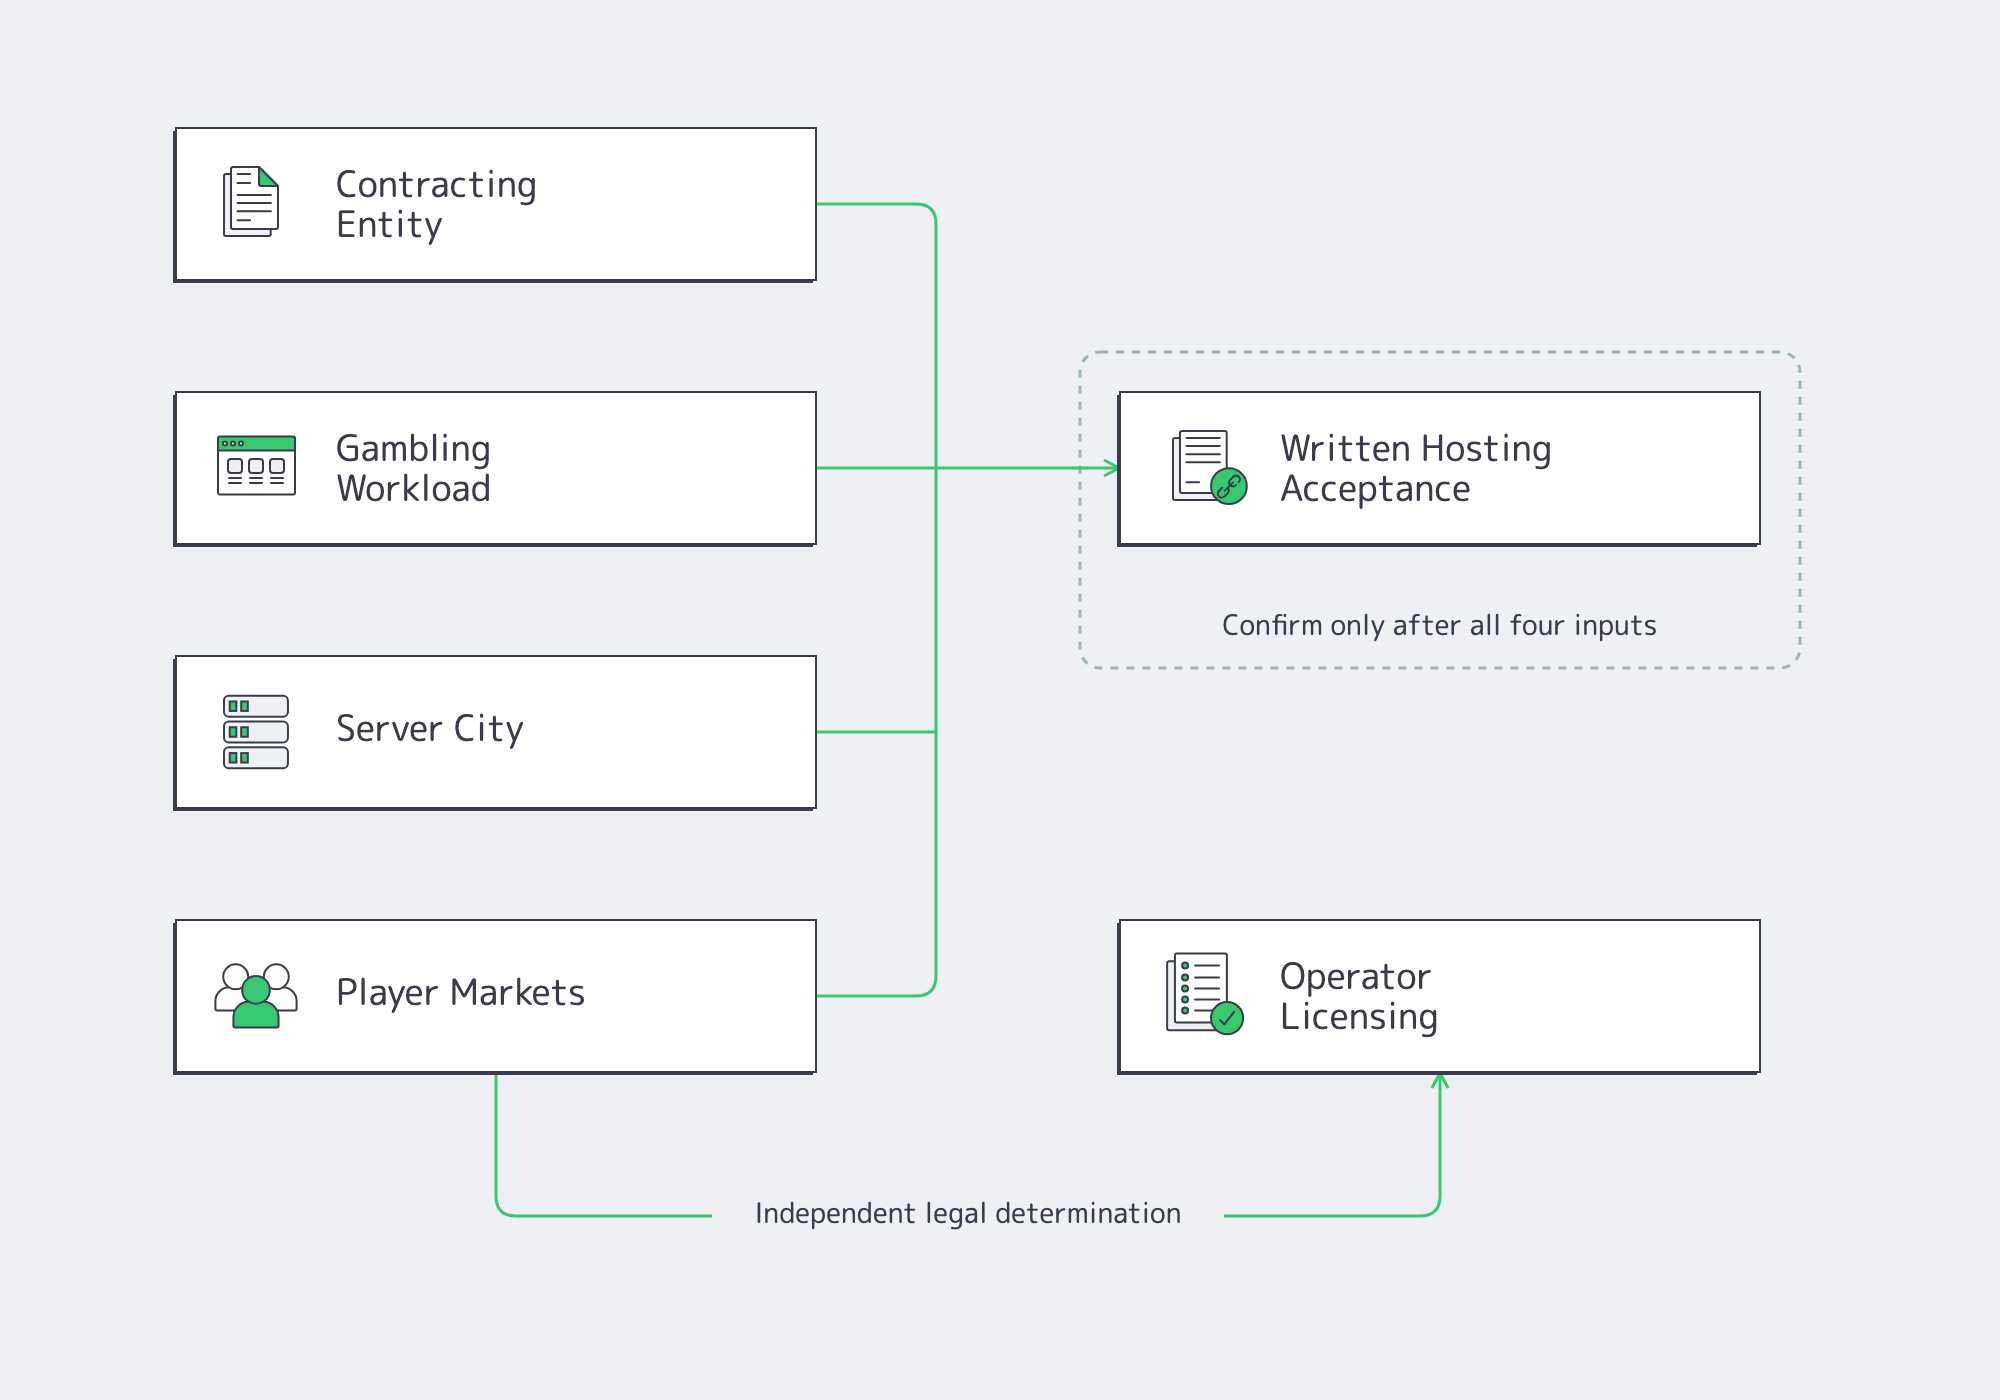Screen dimensions: 2000x1400
Task: Select the Gambling Workload text label
Action: (x=413, y=468)
